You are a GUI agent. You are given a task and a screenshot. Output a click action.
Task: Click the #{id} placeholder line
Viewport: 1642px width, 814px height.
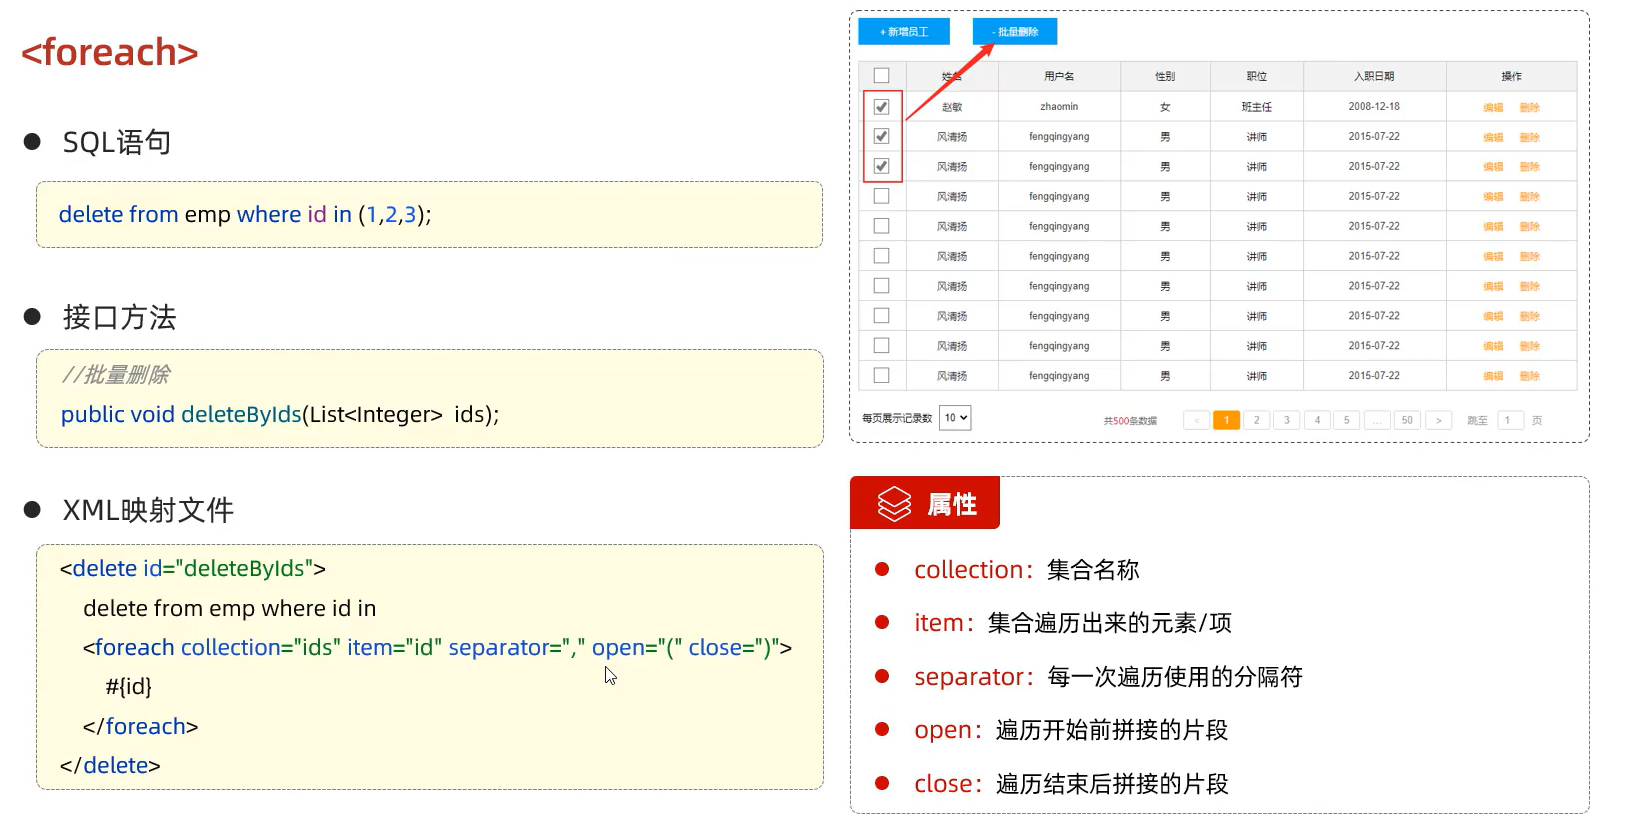pyautogui.click(x=129, y=686)
